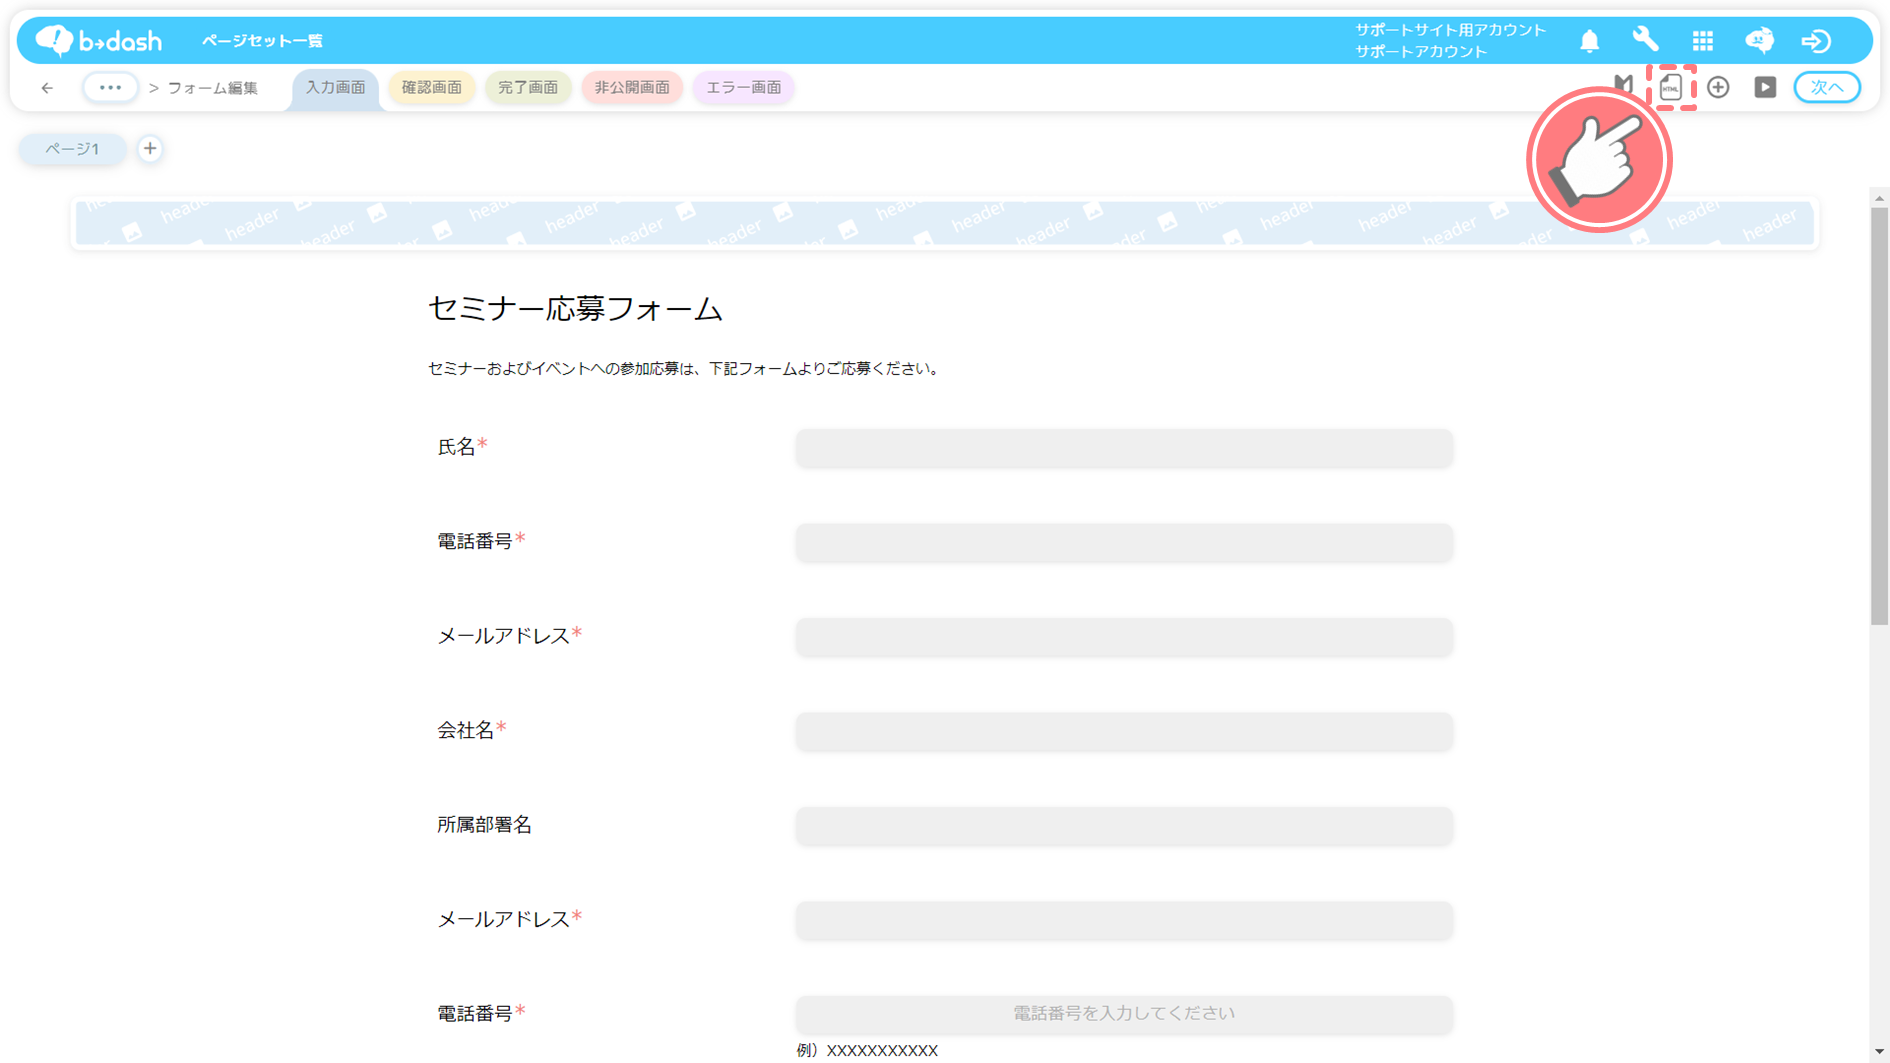This screenshot has width=1890, height=1063.
Task: Switch to 確認画面 tab
Action: pyautogui.click(x=432, y=88)
